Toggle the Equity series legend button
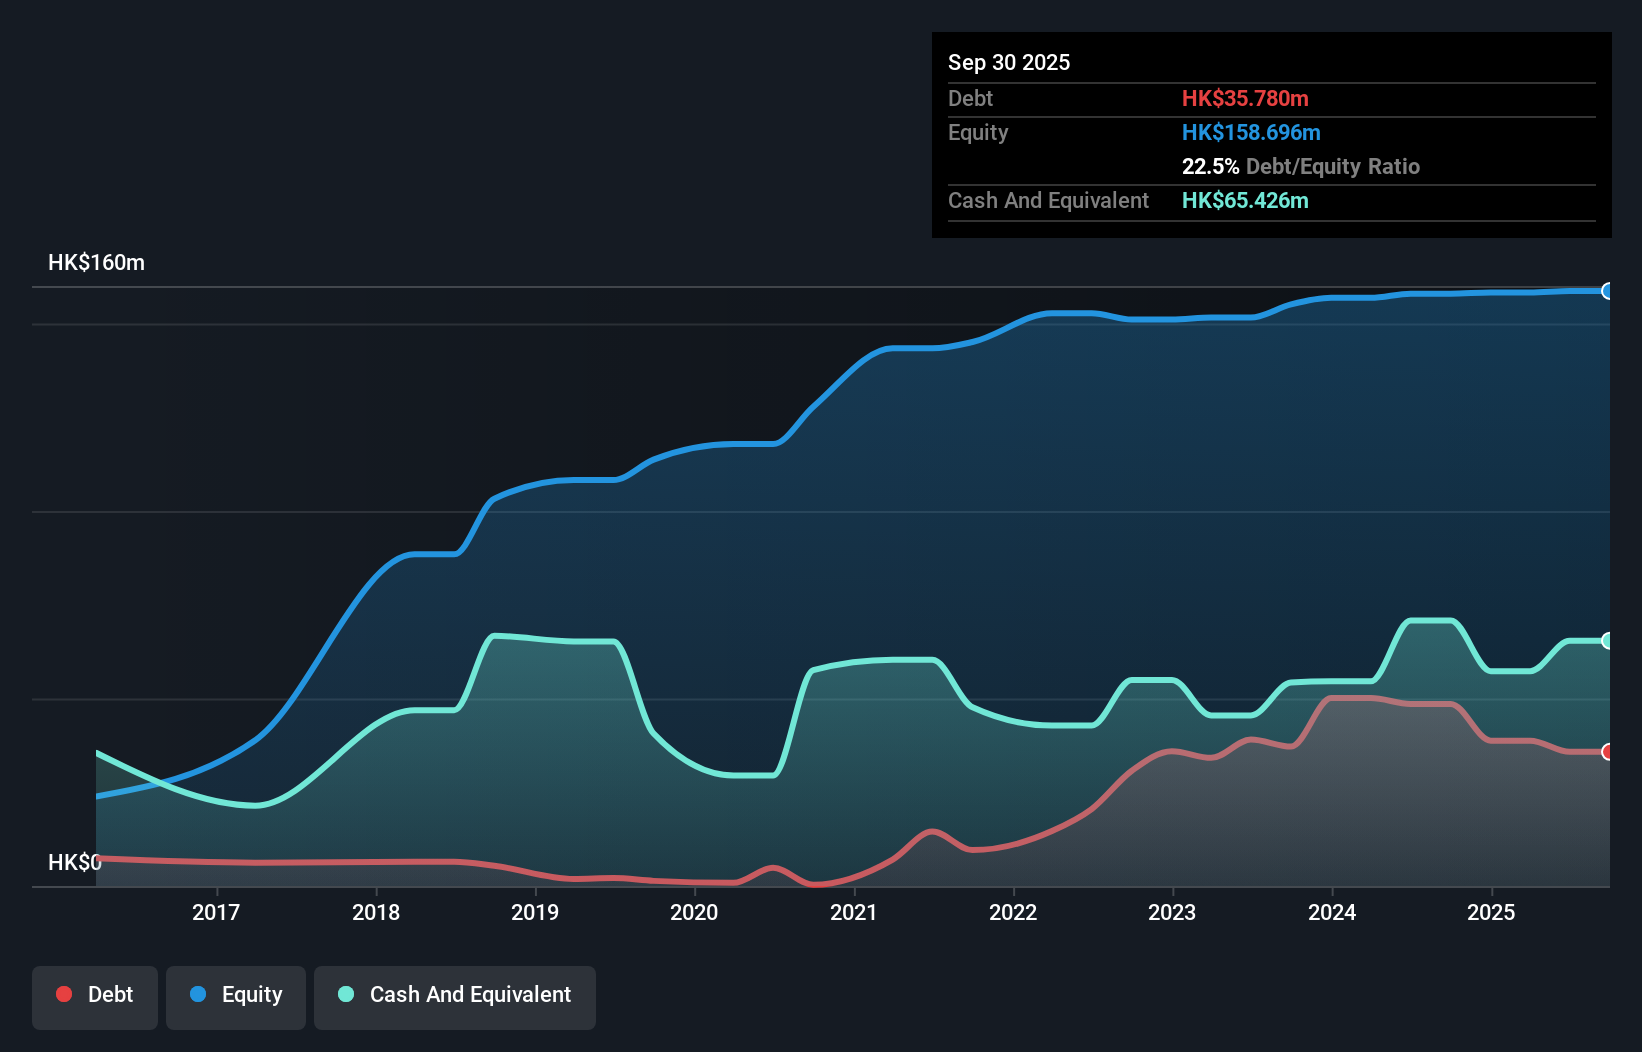Screen dimensions: 1642x1052 (236, 997)
